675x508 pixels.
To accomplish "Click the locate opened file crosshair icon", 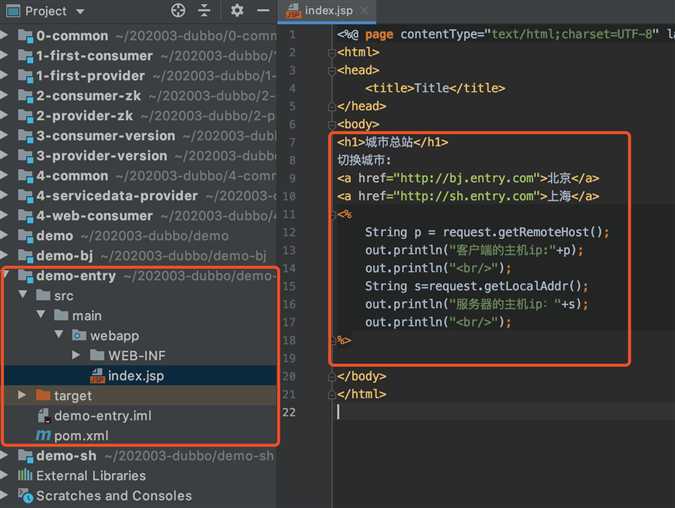I will tap(178, 11).
